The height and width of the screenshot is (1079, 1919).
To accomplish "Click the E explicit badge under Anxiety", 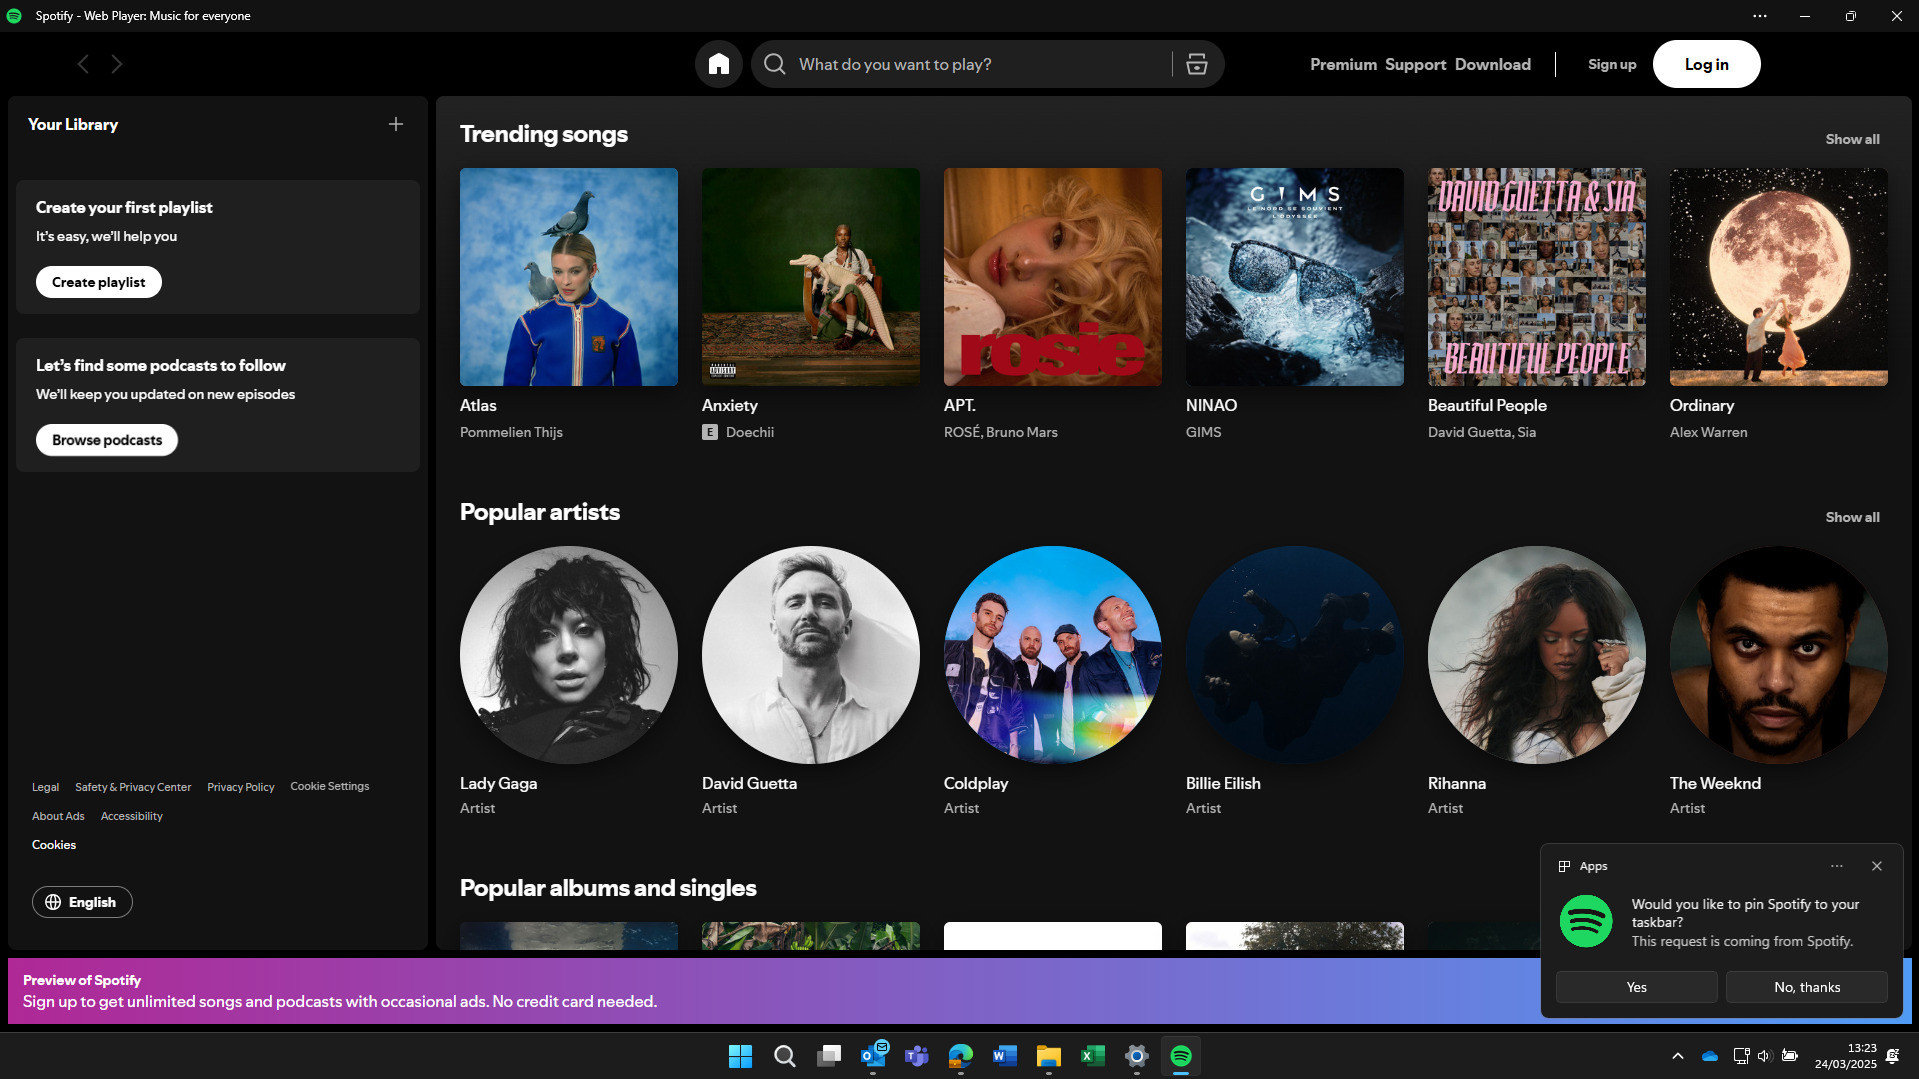I will [710, 432].
